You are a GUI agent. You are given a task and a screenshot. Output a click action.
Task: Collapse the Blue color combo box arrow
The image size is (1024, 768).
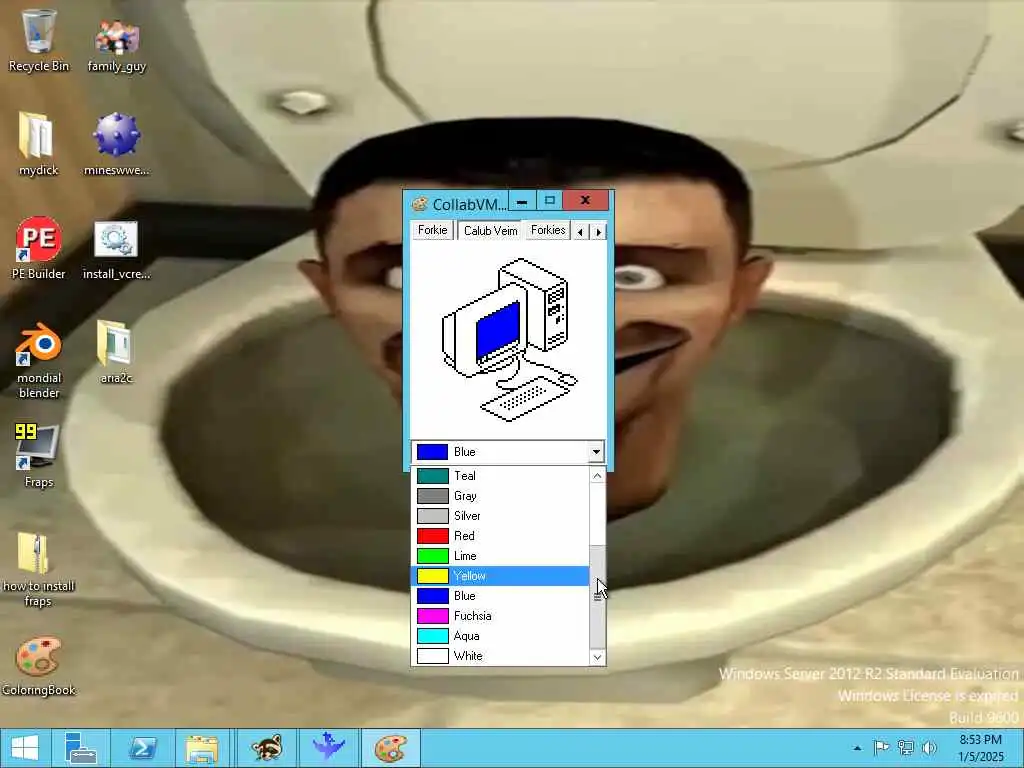[596, 452]
